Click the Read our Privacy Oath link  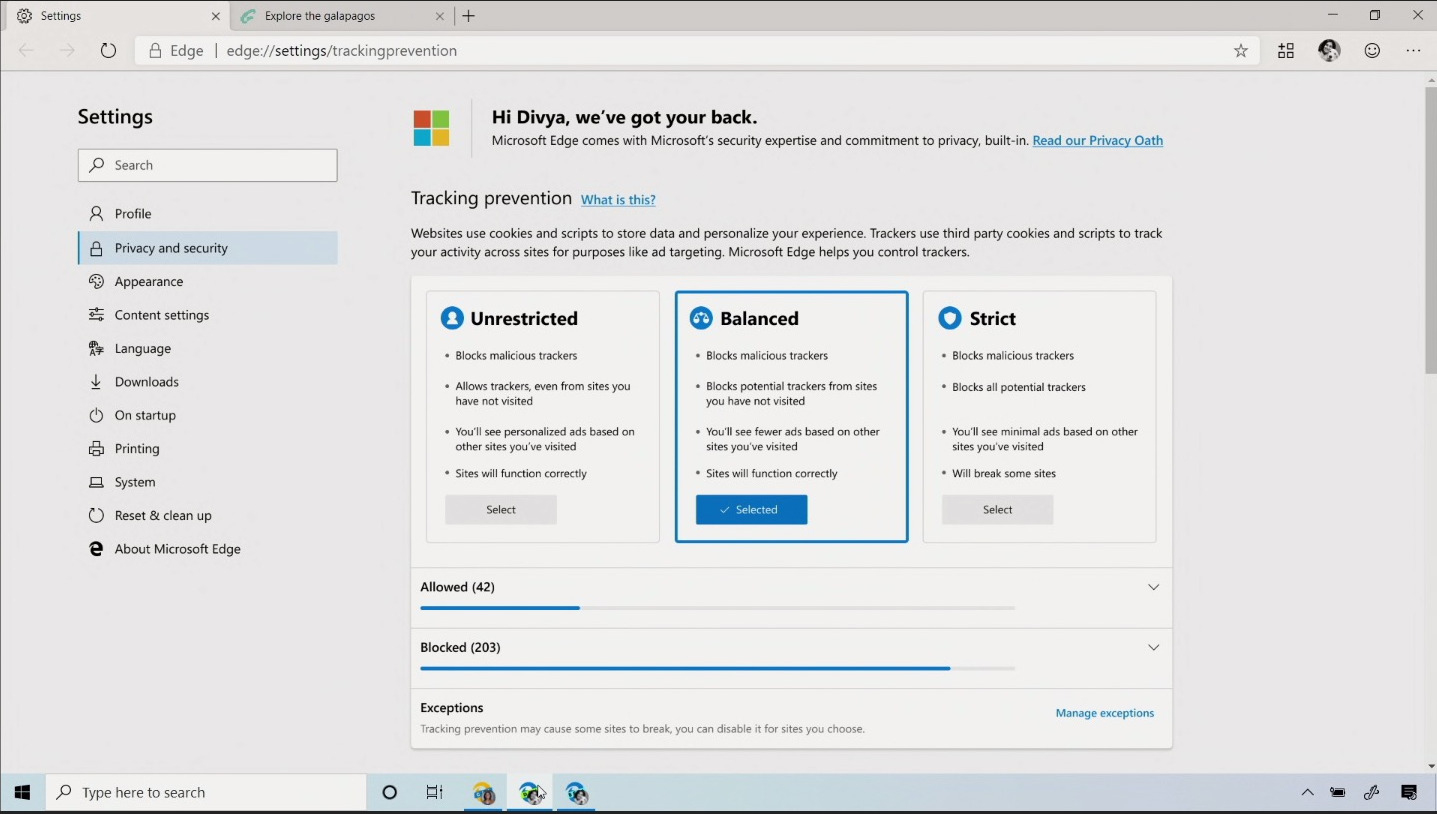click(x=1097, y=141)
